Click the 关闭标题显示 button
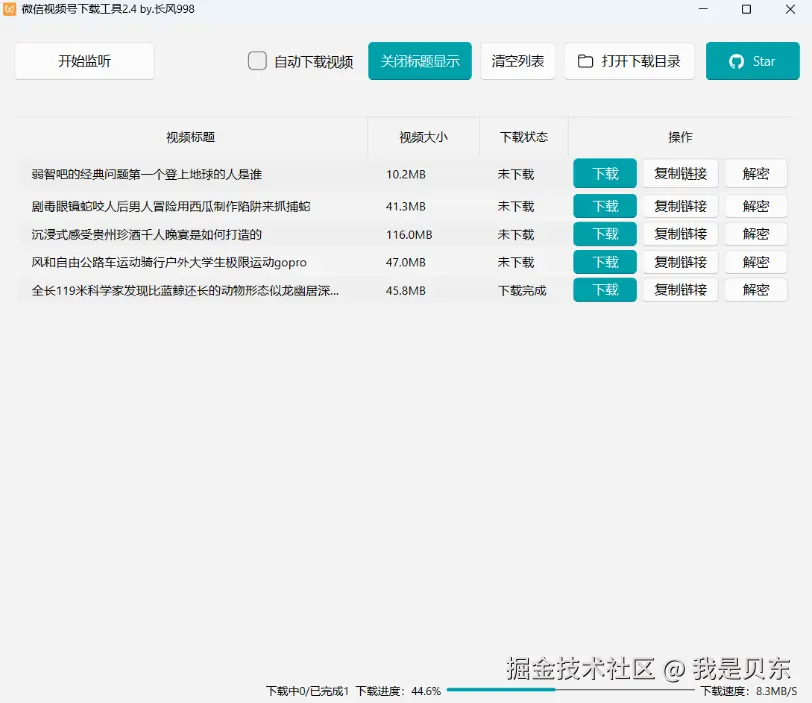This screenshot has width=812, height=703. (x=419, y=61)
